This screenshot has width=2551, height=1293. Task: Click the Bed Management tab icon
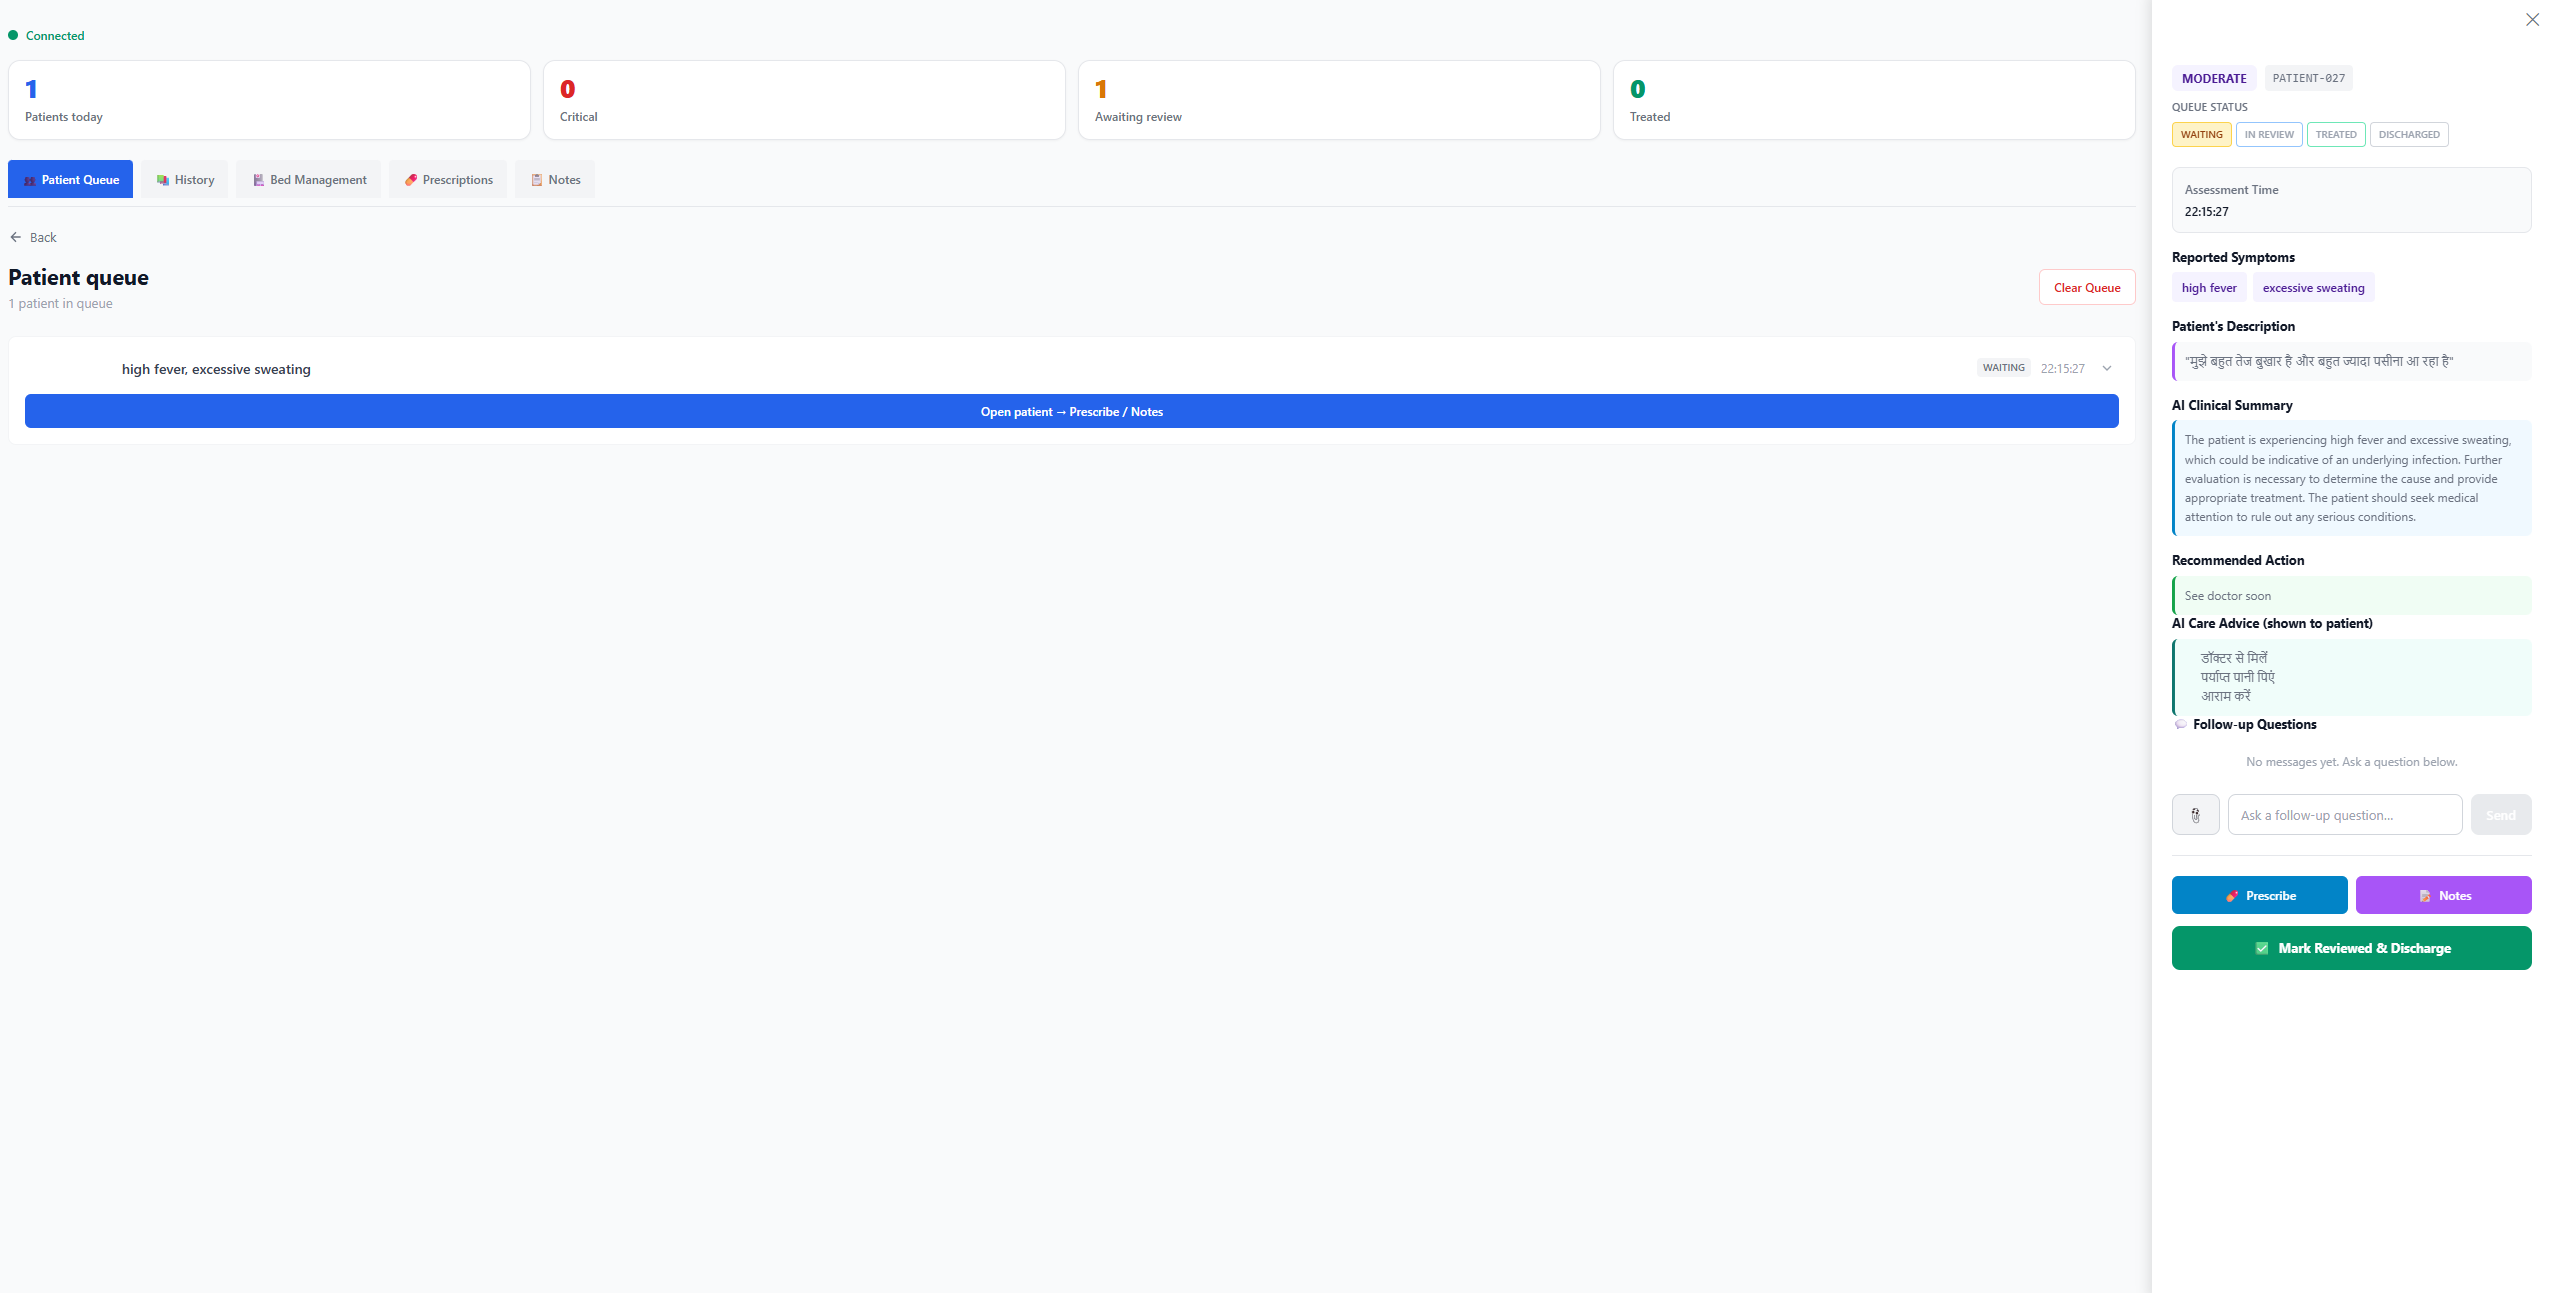[259, 180]
